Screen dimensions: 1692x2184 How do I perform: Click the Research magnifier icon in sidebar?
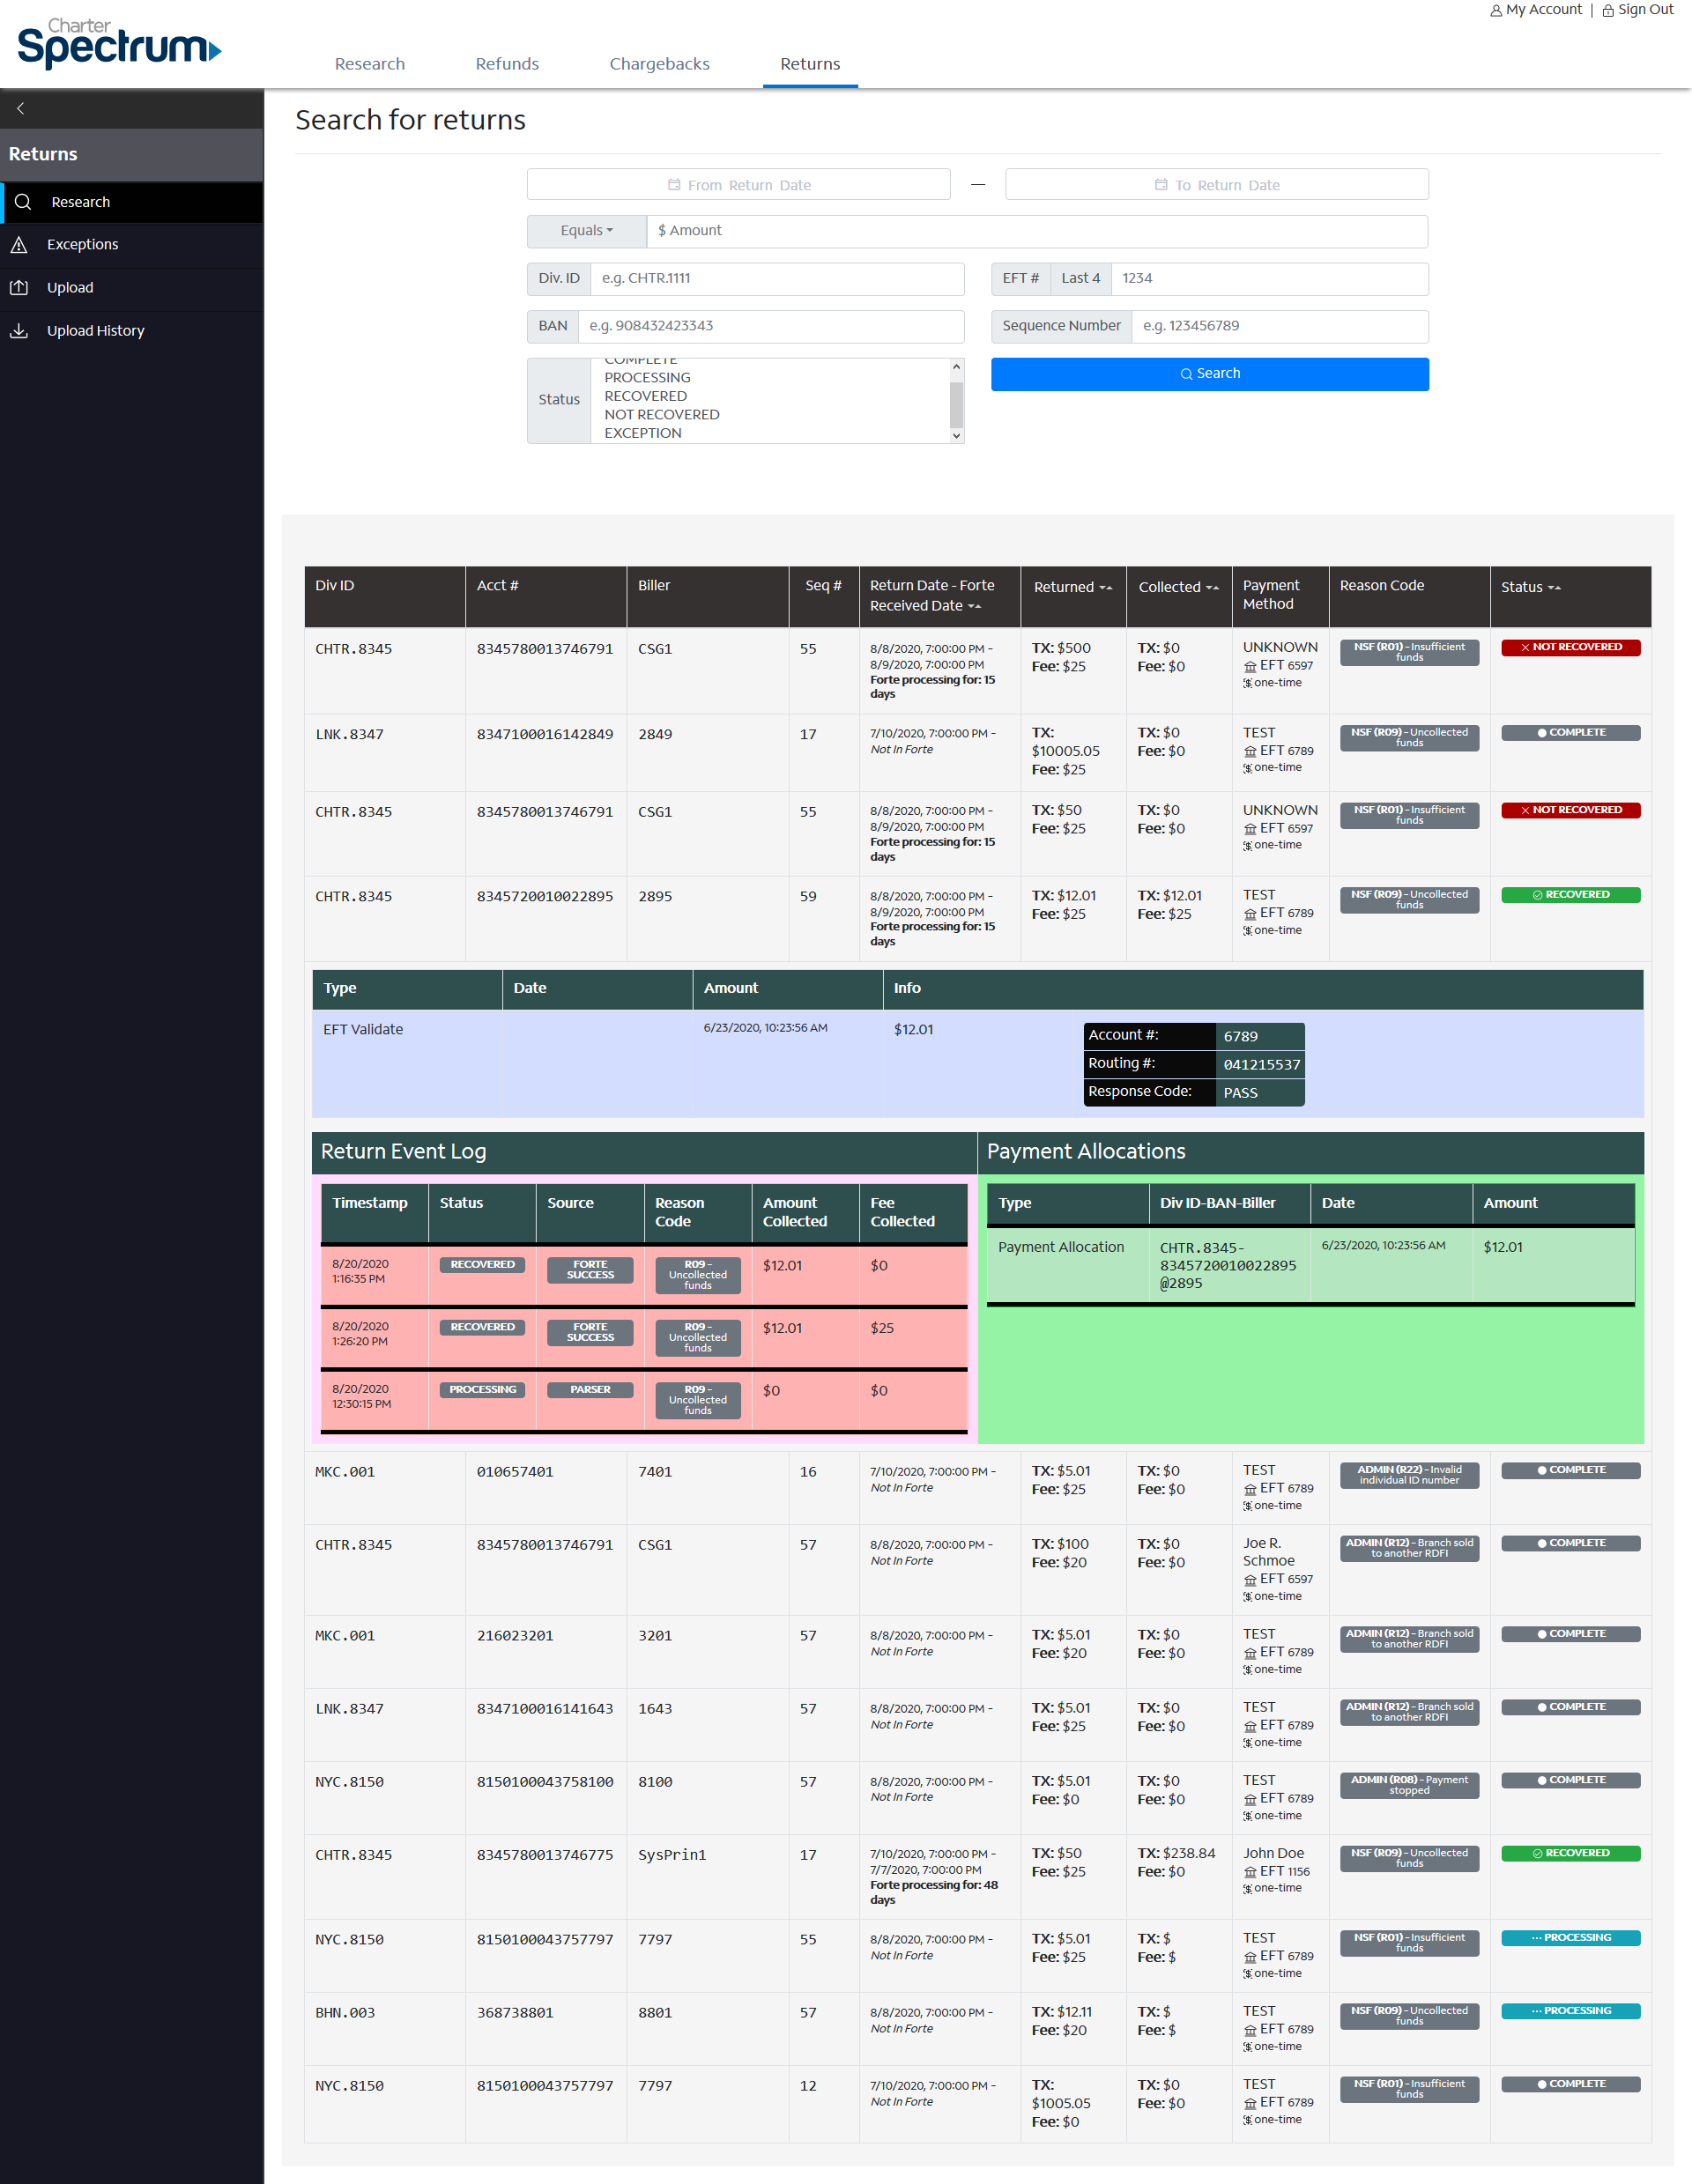coord(24,202)
